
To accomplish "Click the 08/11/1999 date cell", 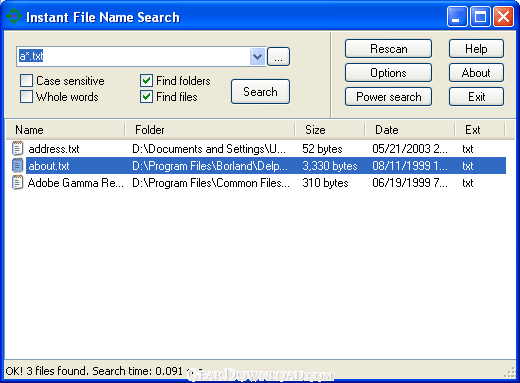I will pos(410,166).
